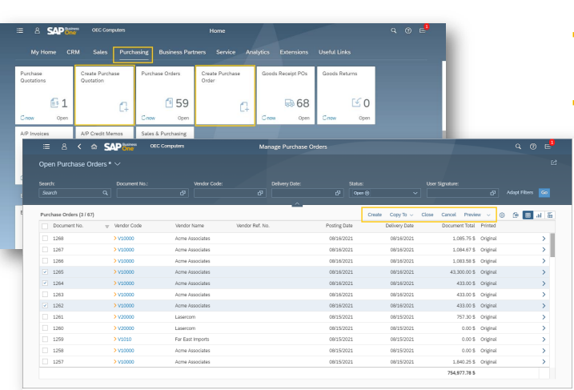Viewport: 574px width, 390px height.
Task: Open vendor link V1010 for document 1259
Action: tap(124, 339)
